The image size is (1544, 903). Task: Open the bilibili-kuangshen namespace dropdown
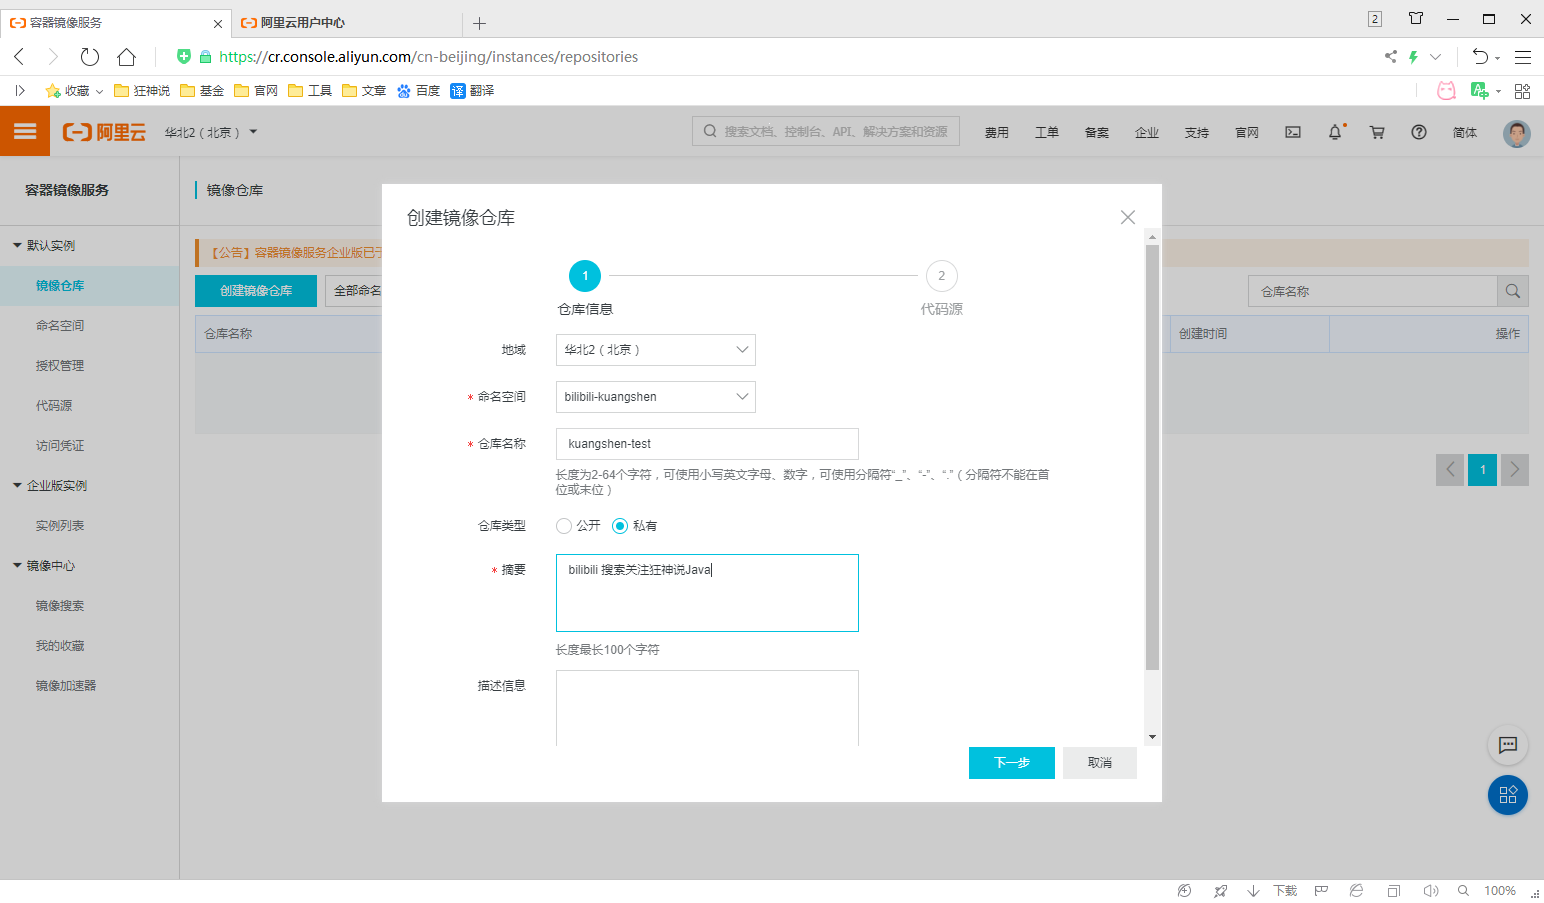655,397
